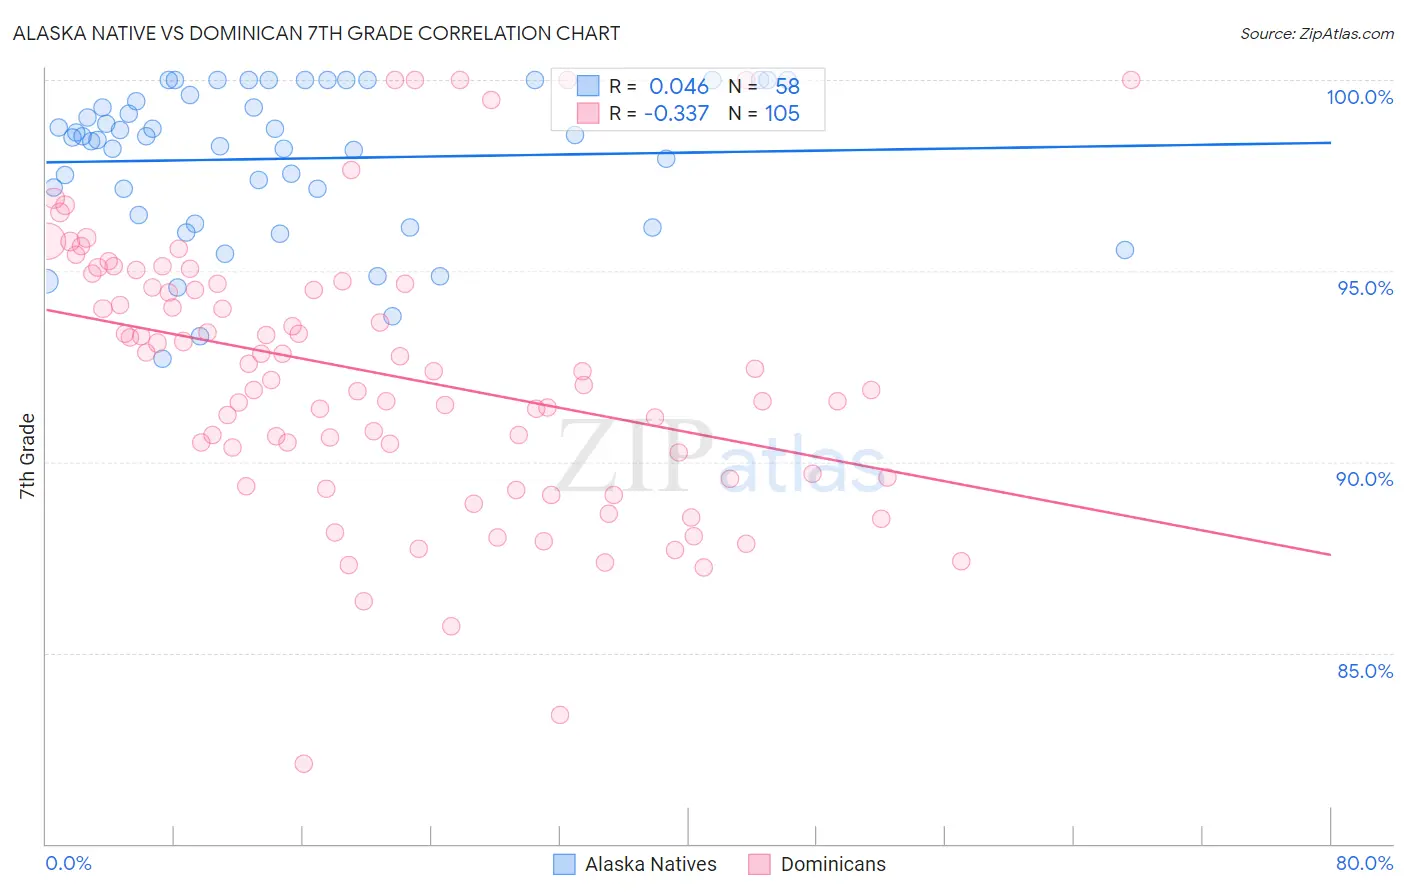The image size is (1406, 892).
Task: Click the N = 105 value text
Action: pos(764,113)
